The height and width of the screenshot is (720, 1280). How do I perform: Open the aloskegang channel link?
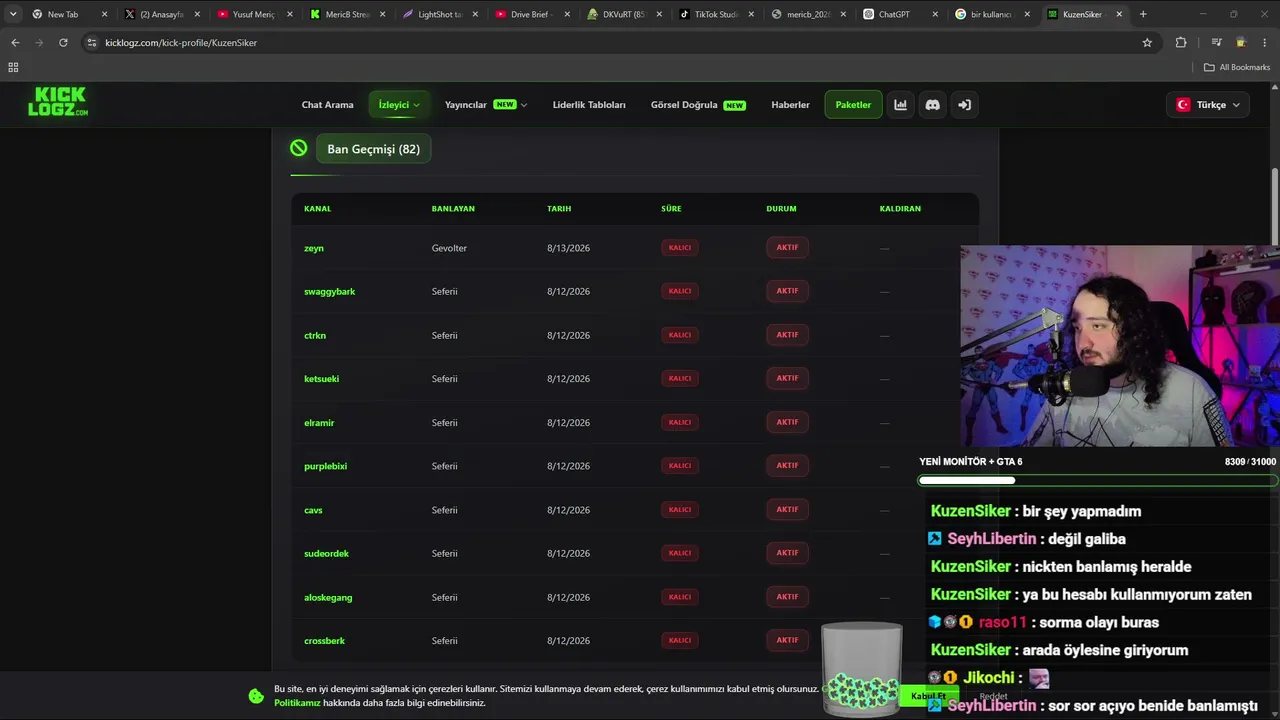tap(328, 597)
